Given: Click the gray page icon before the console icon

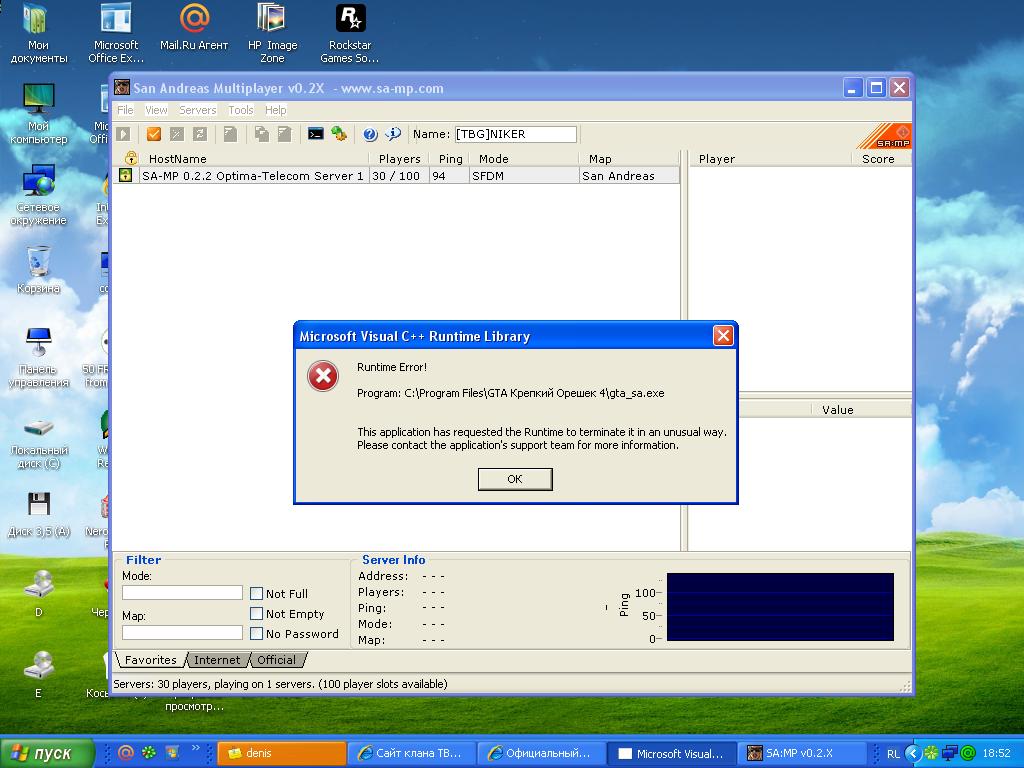Looking at the screenshot, I should click(x=284, y=134).
